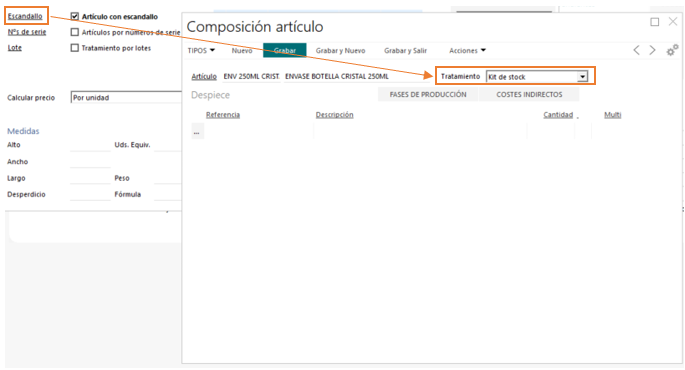Open the settings gears icon in Composición artículo
The width and height of the screenshot is (685, 370).
coord(672,51)
